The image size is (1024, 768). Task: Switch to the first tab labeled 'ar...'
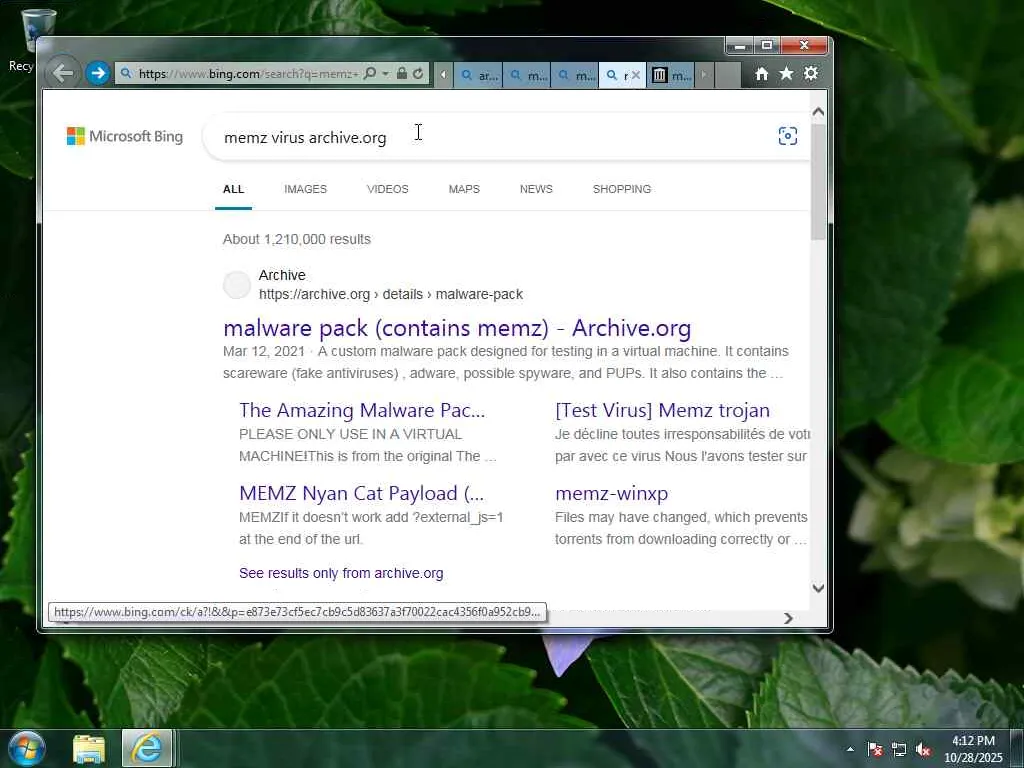point(479,75)
